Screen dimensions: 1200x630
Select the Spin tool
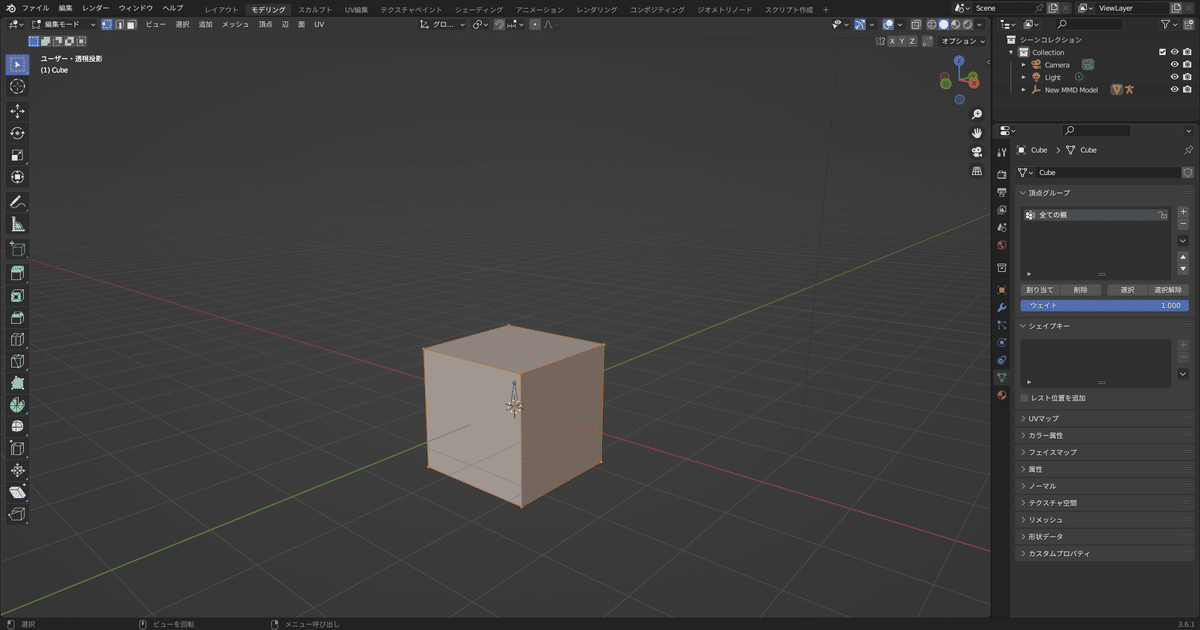click(17, 405)
